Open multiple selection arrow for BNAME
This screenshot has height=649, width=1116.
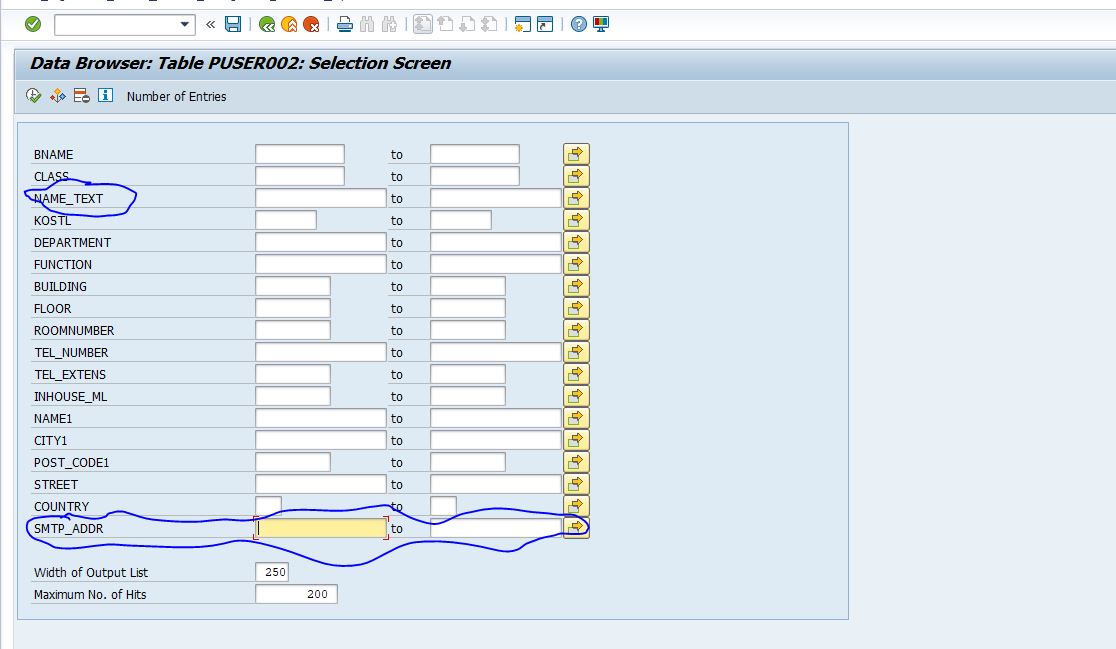pyautogui.click(x=576, y=154)
